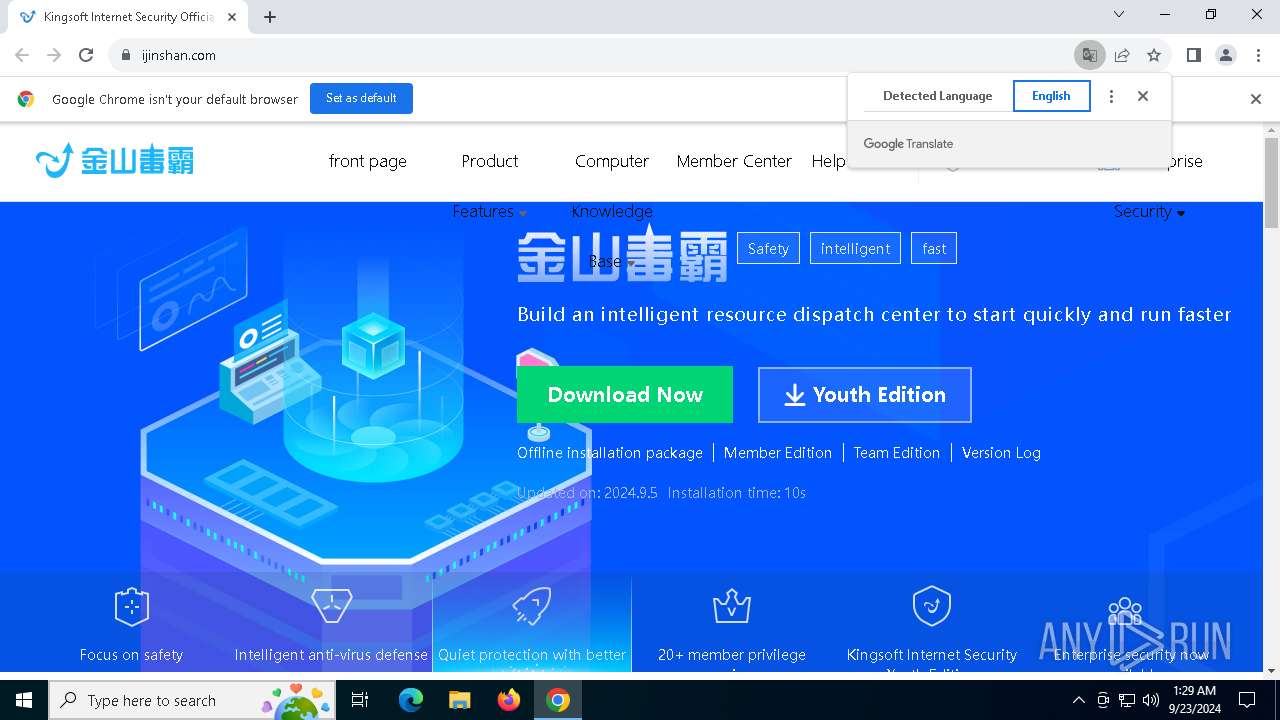
Task: Open Task View in taskbar
Action: click(360, 700)
